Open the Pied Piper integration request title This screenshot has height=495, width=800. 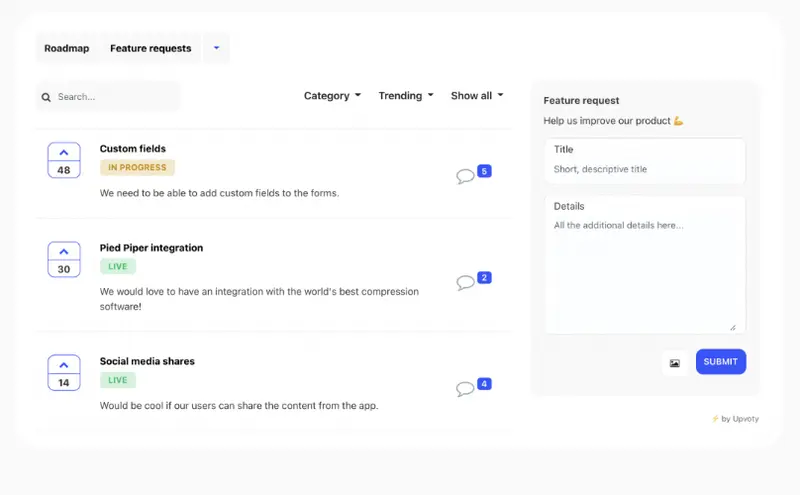click(x=151, y=248)
